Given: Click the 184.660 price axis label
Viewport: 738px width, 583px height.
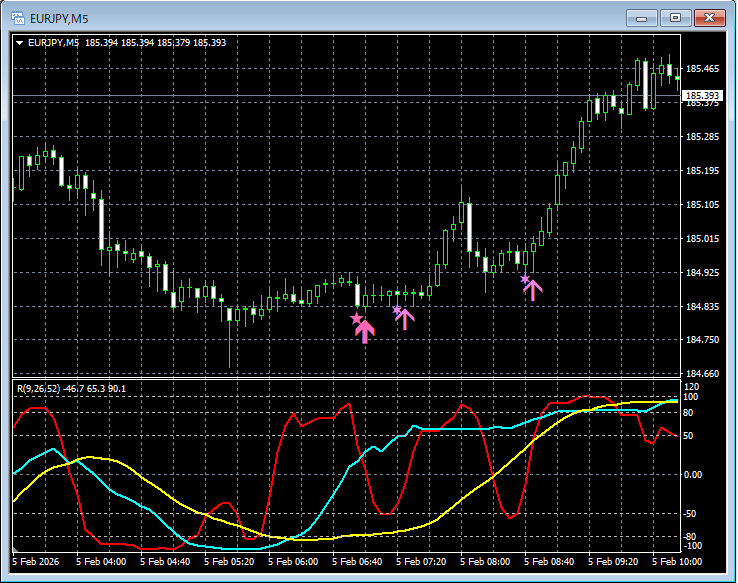Looking at the screenshot, I should click(702, 374).
